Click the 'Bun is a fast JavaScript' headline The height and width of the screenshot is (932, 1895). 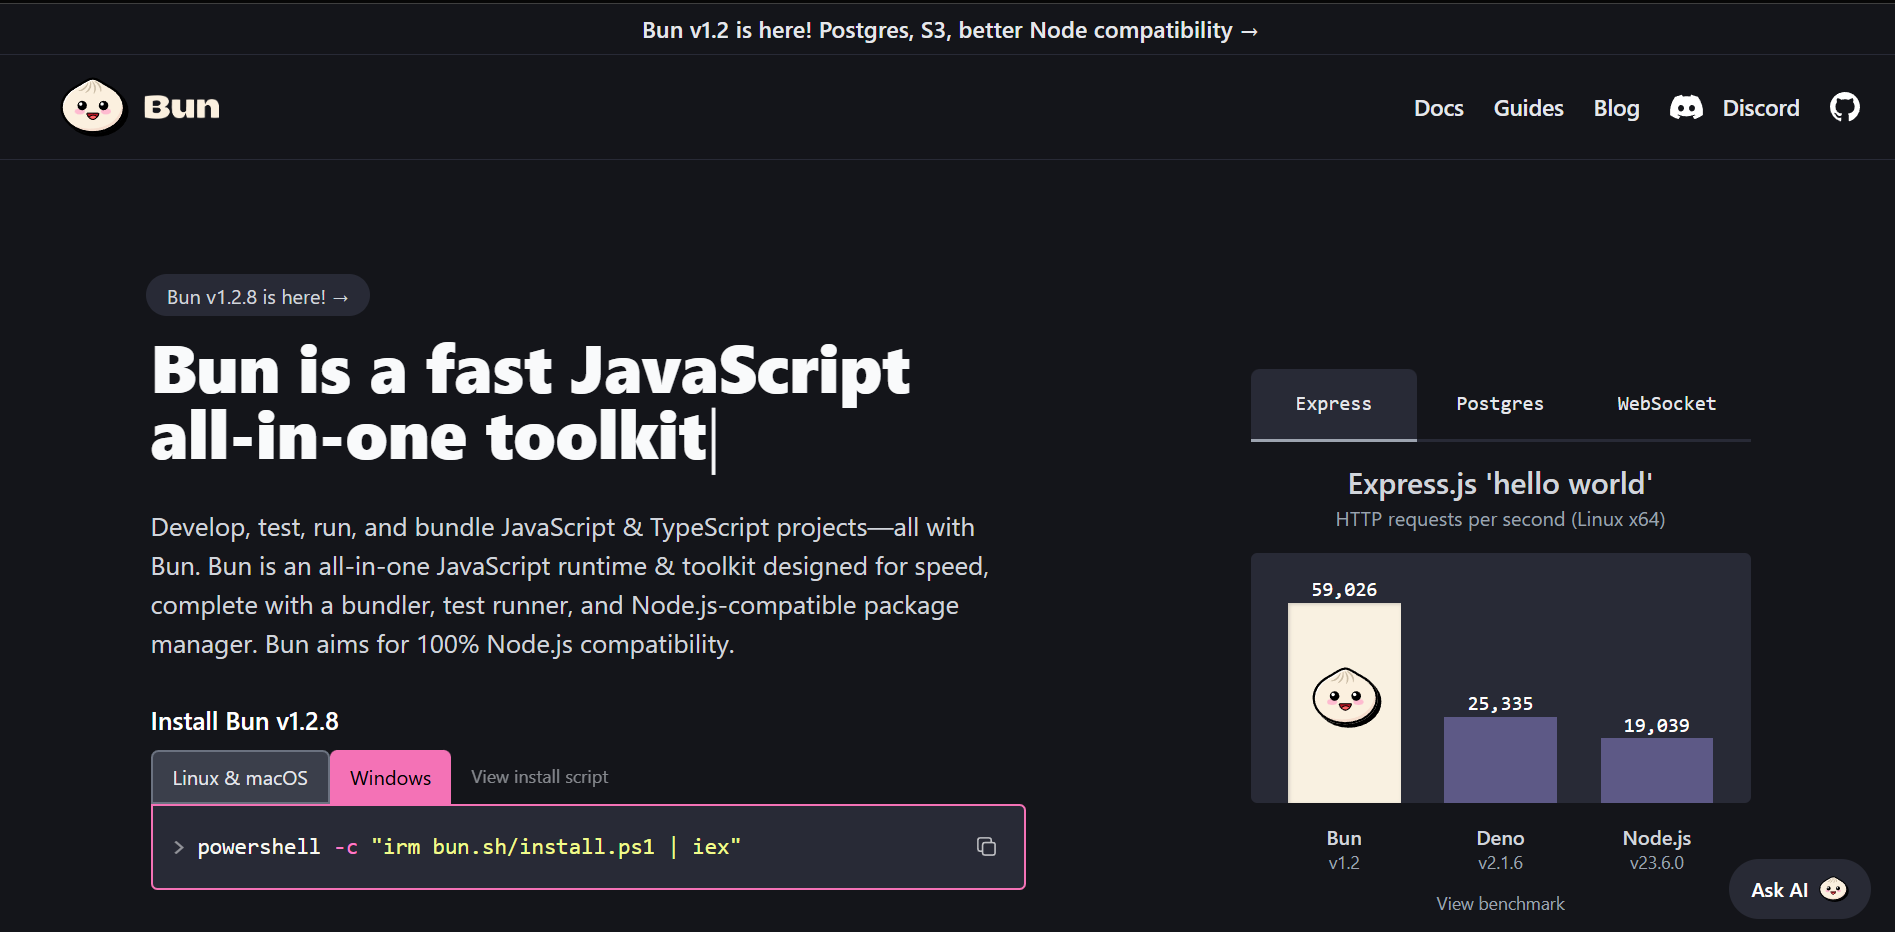[531, 370]
